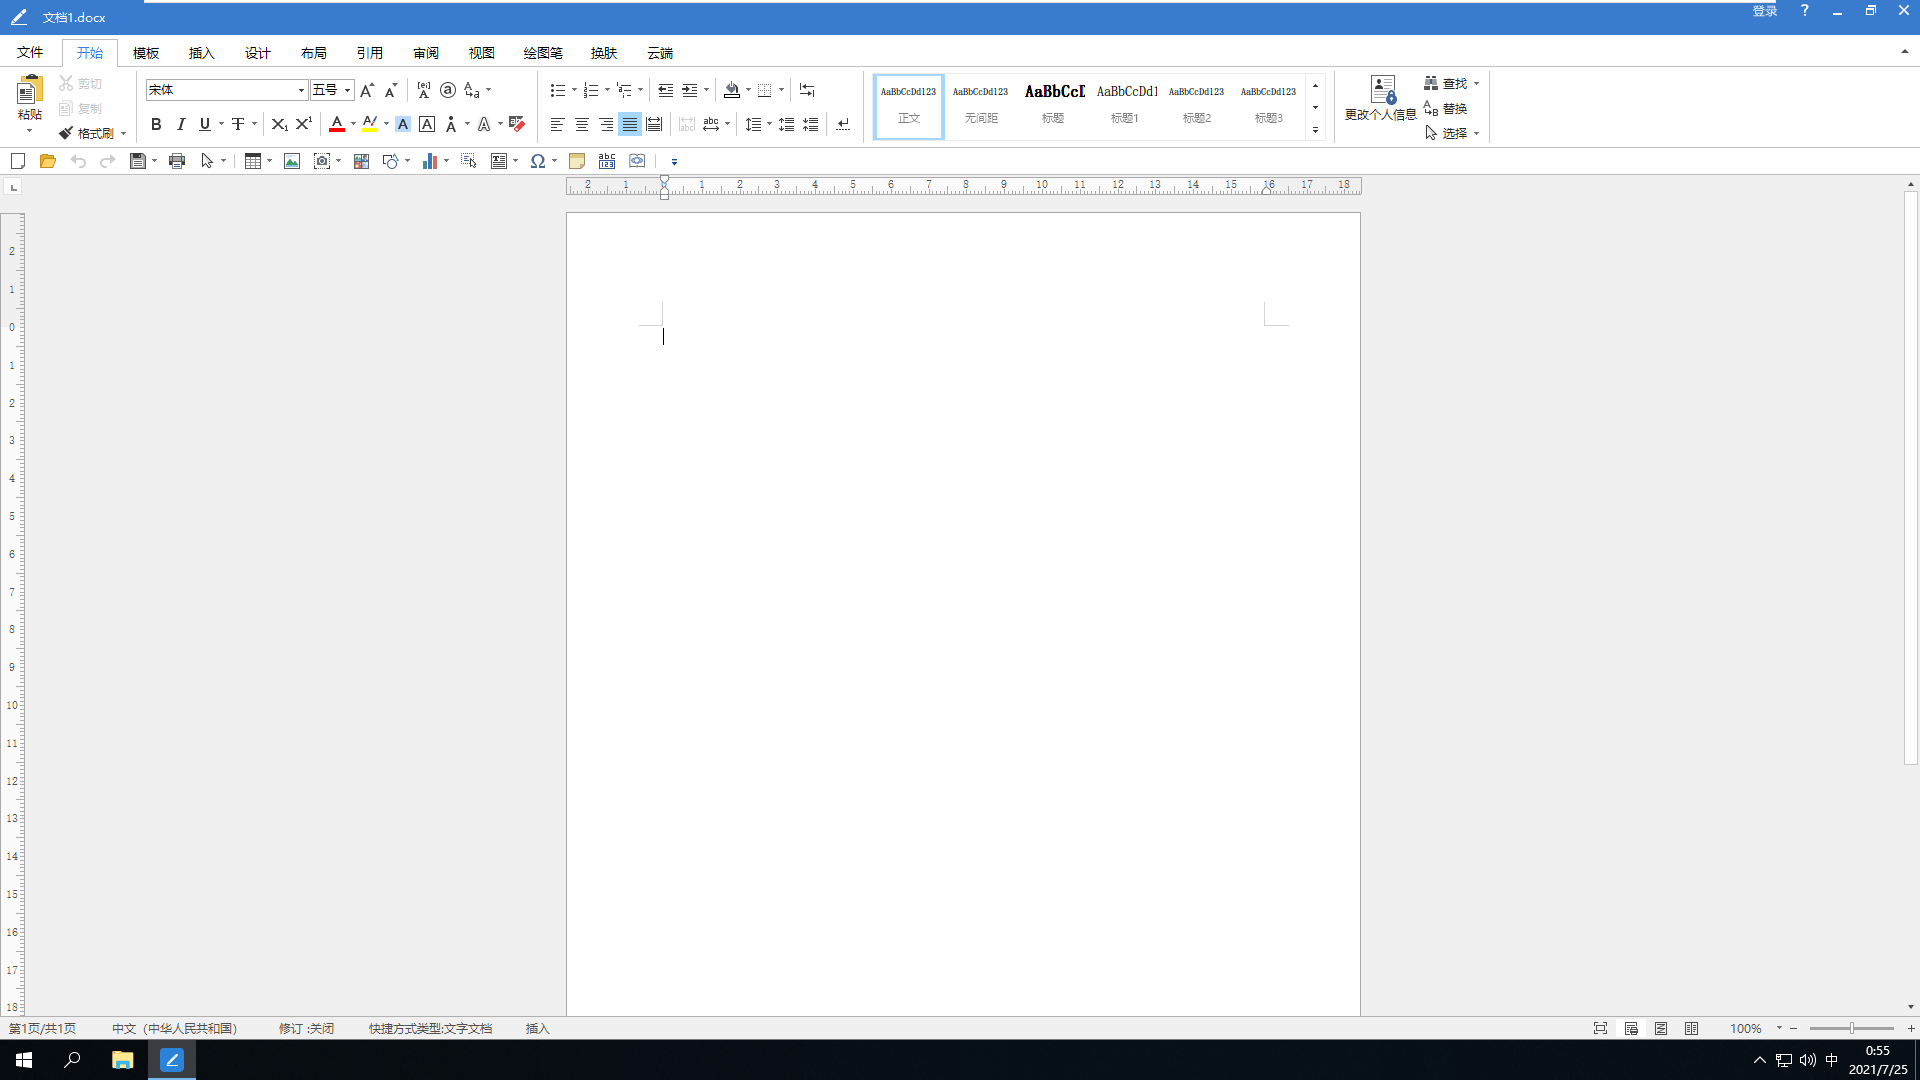This screenshot has height=1080, width=1920.
Task: Select the Format Painter (格式刷) tool
Action: point(86,133)
